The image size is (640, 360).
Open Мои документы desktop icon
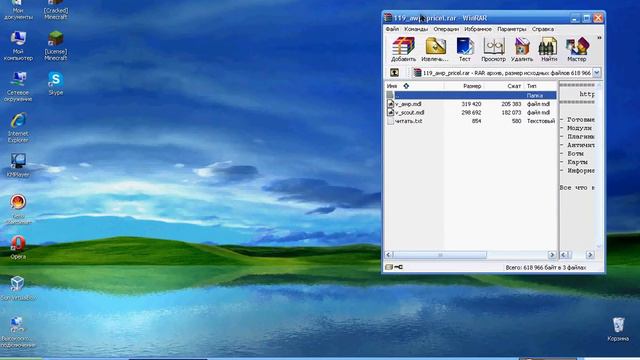coord(18,10)
